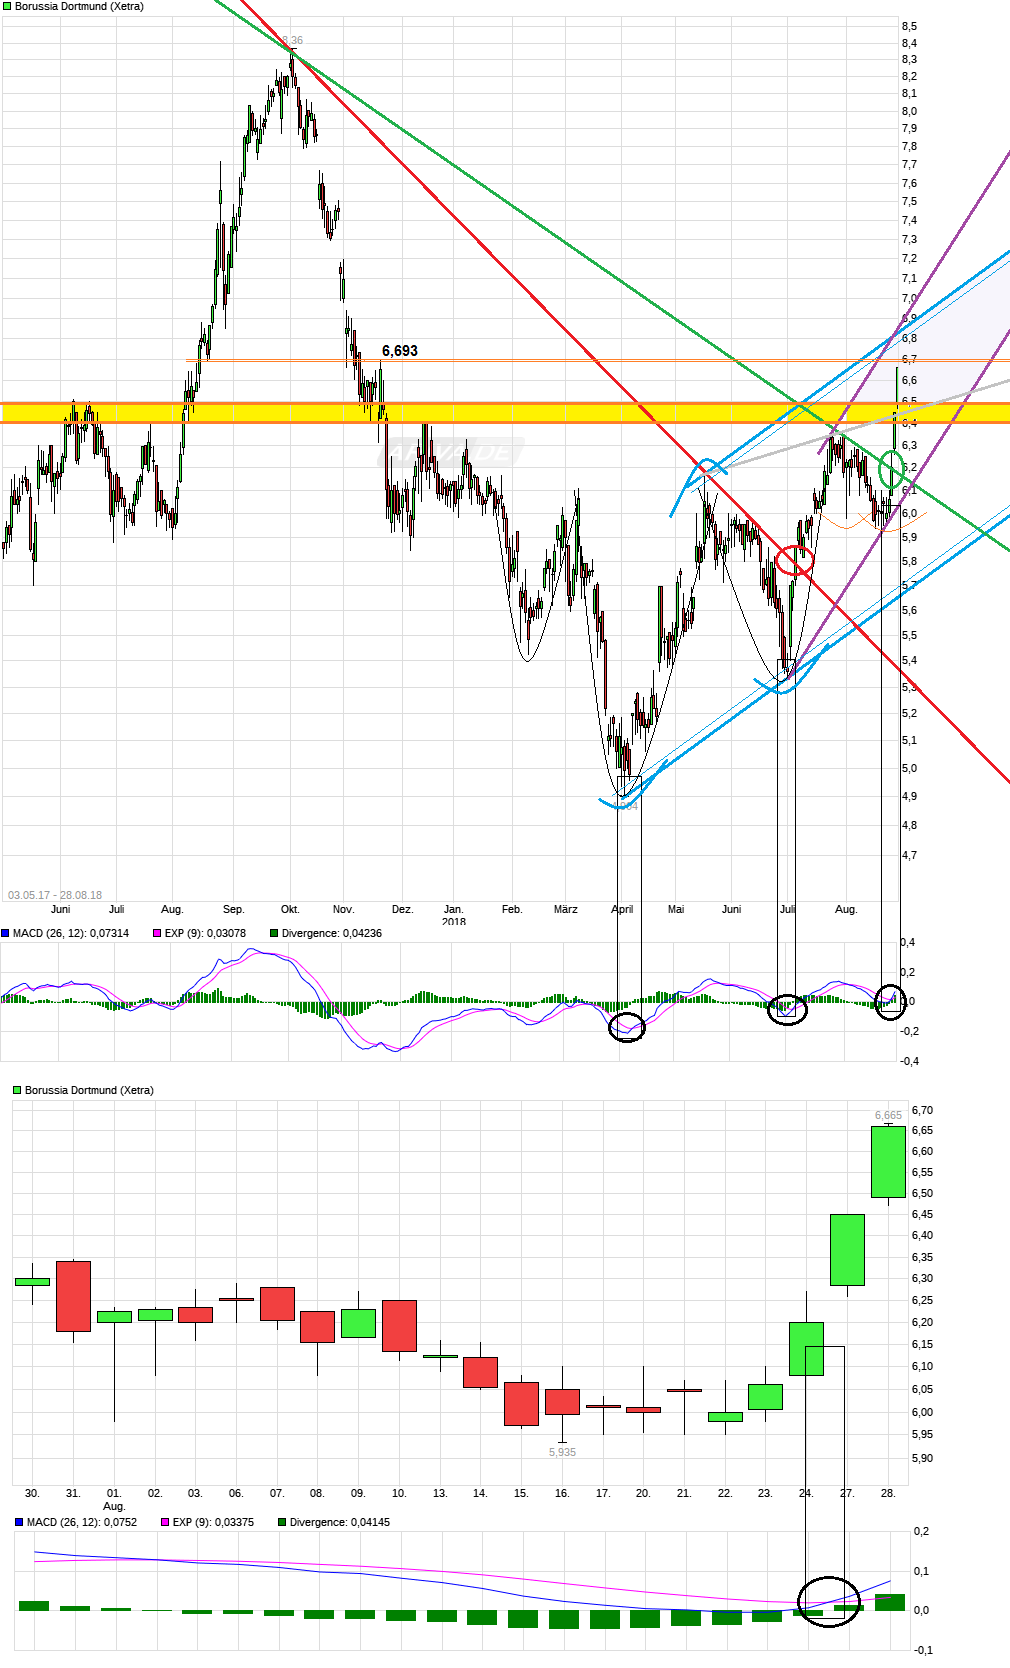Click the 'Okt.' month label
The height and width of the screenshot is (1668, 1010).
[290, 909]
